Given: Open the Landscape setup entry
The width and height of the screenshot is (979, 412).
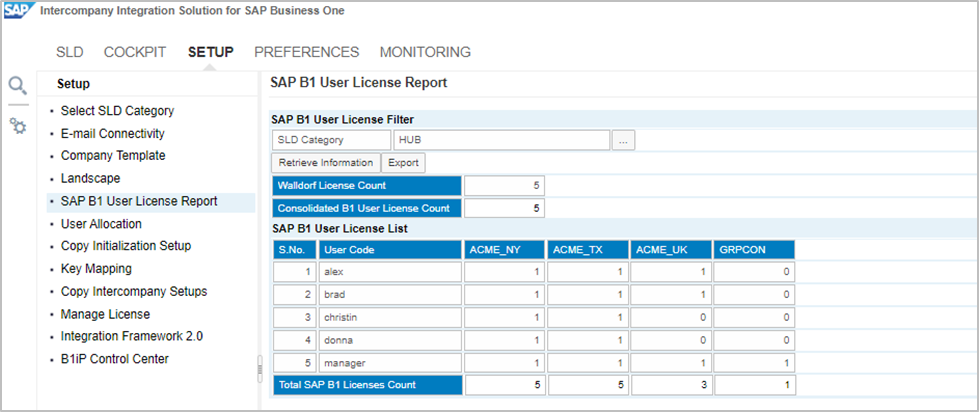Looking at the screenshot, I should [x=90, y=178].
